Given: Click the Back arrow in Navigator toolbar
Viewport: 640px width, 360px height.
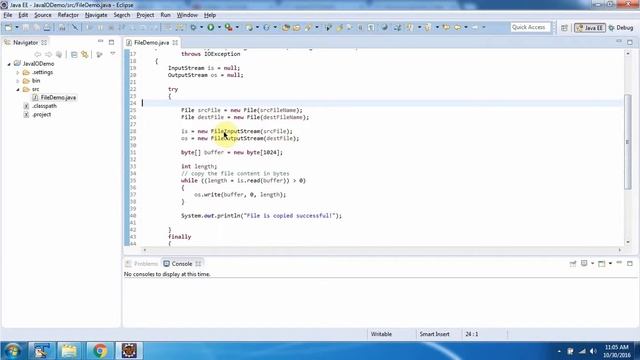Looking at the screenshot, I should [x=38, y=54].
